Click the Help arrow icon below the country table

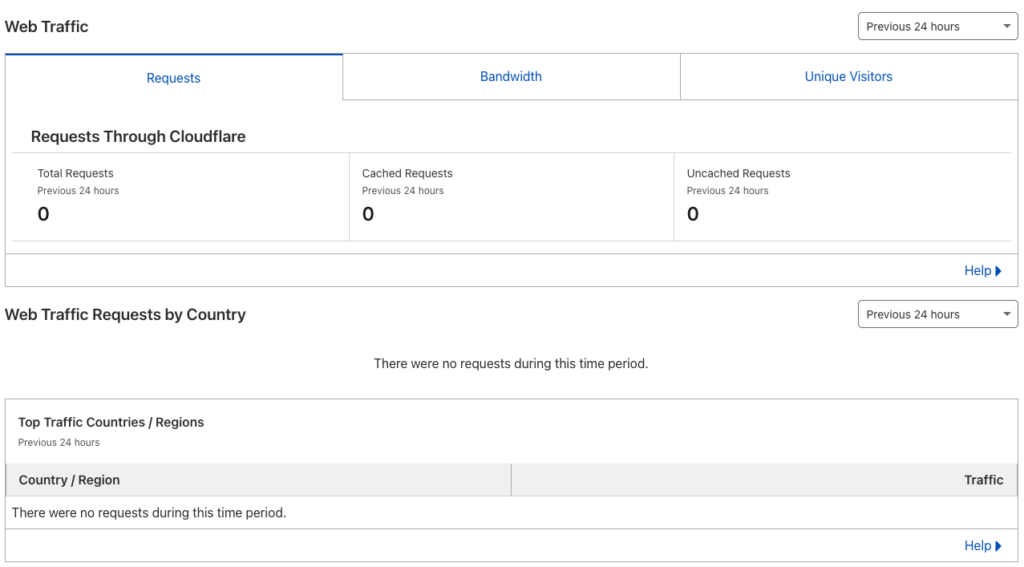pos(998,546)
